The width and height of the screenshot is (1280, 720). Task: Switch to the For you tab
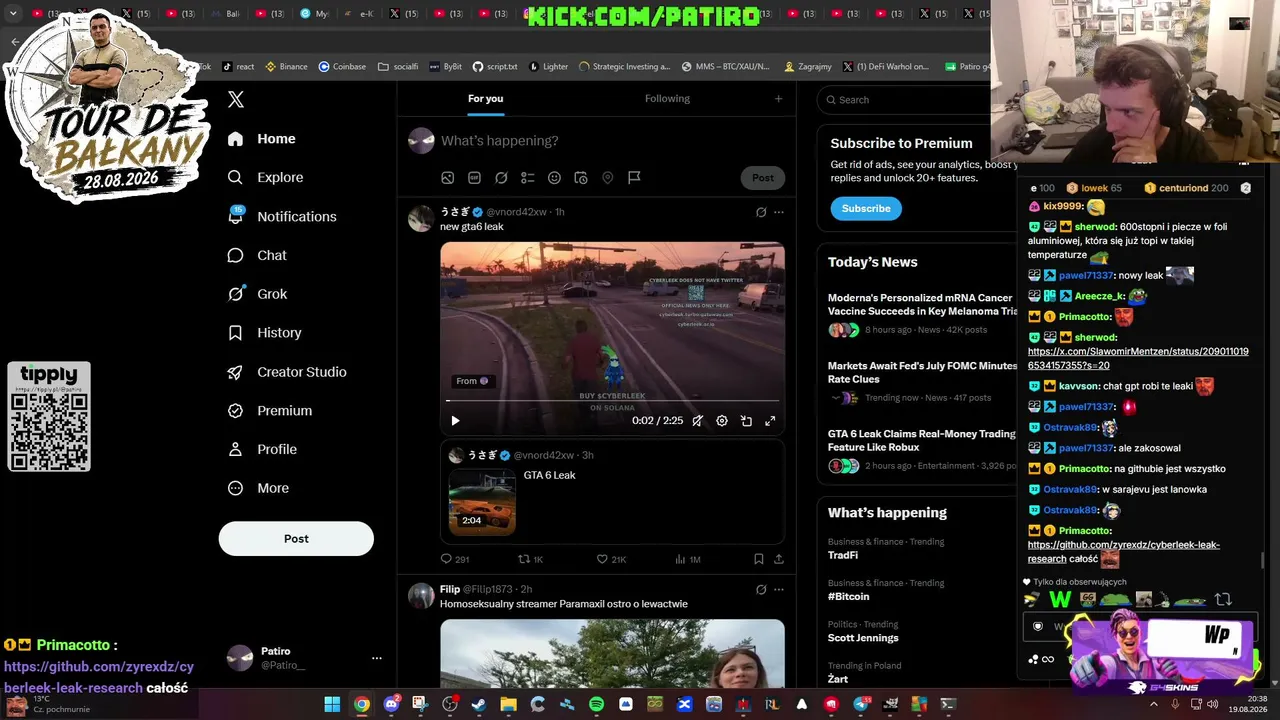pos(485,98)
